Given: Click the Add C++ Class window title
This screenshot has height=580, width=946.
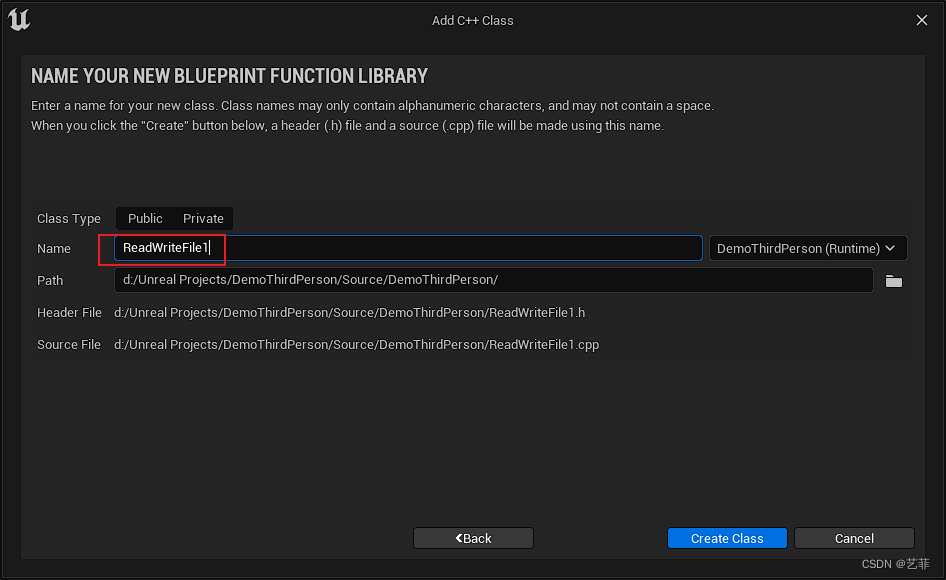Looking at the screenshot, I should [x=472, y=21].
